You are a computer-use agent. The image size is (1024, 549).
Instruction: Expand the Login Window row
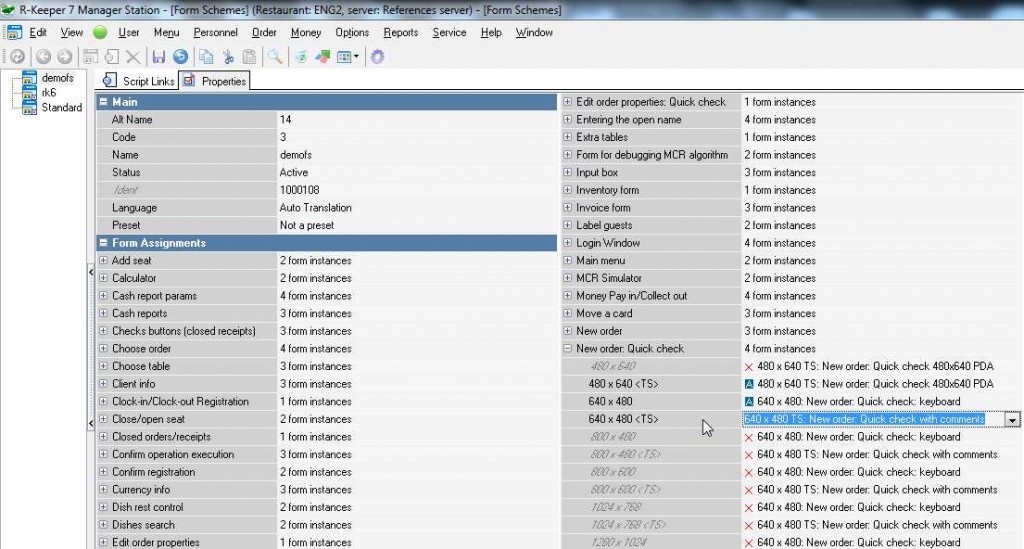pos(568,243)
